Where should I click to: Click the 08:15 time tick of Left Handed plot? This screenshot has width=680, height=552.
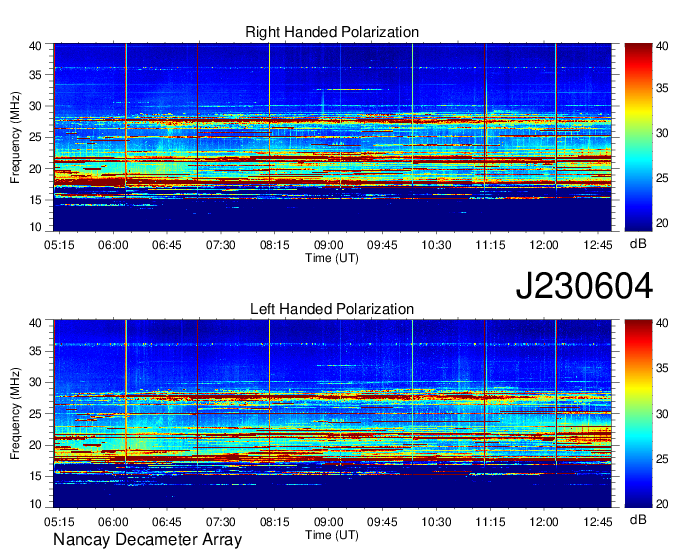click(275, 522)
